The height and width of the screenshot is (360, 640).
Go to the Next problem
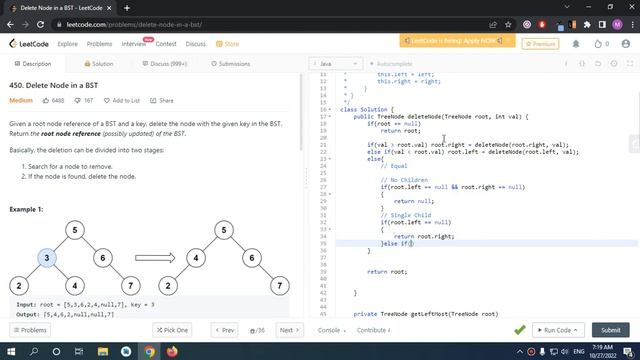tap(289, 330)
